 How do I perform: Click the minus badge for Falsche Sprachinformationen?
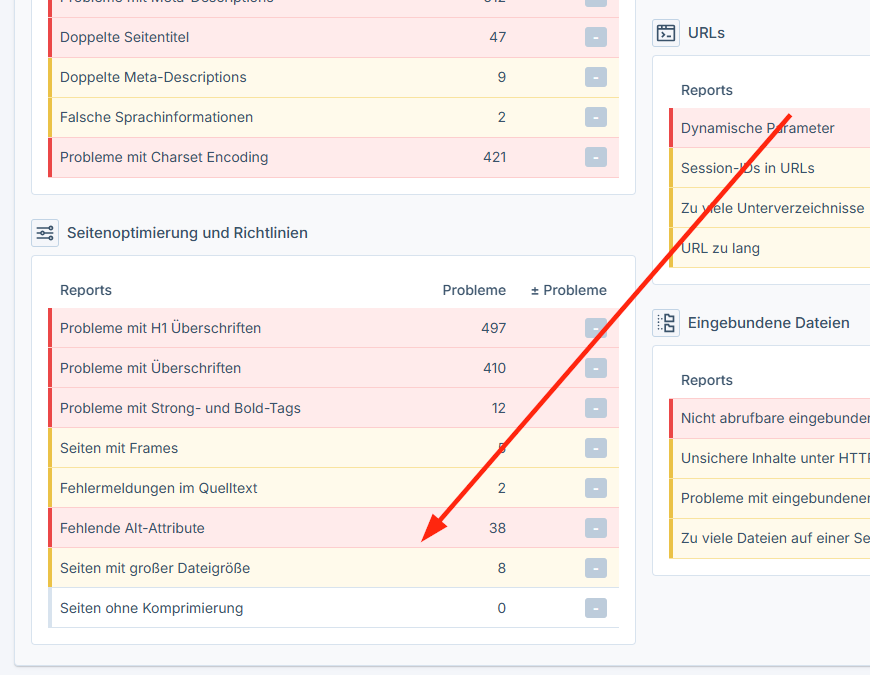(x=596, y=118)
